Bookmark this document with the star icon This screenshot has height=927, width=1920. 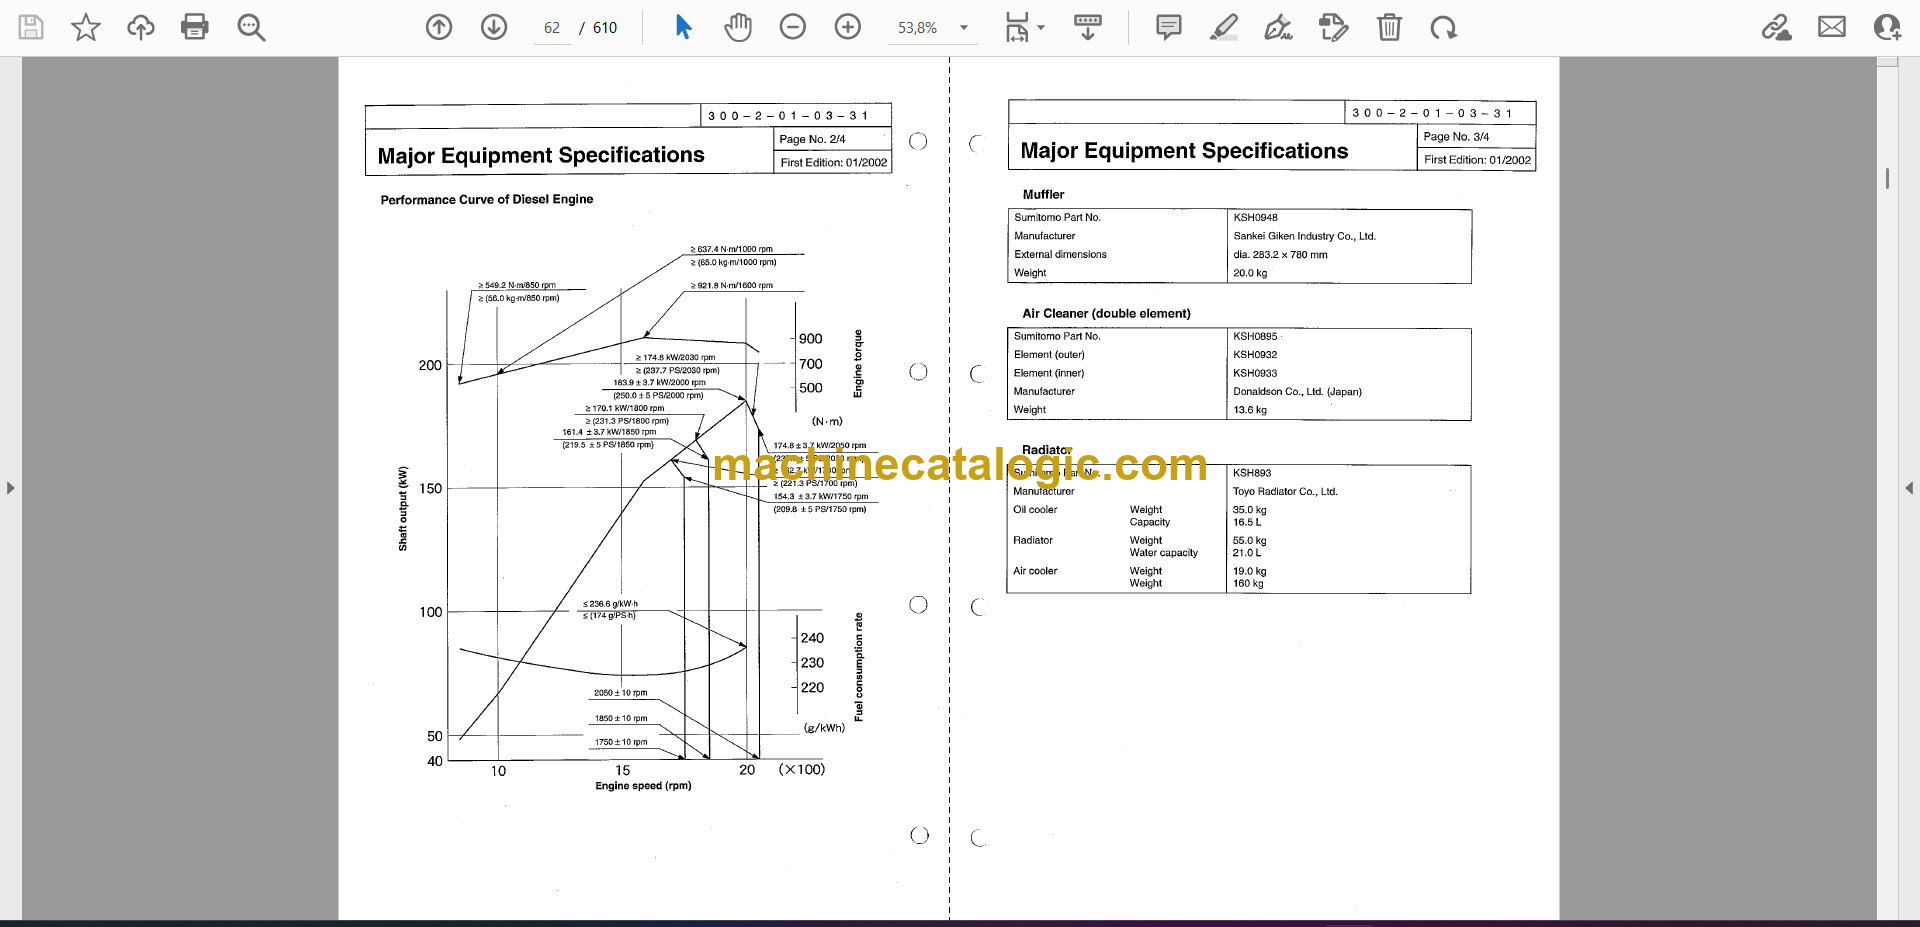tap(86, 27)
